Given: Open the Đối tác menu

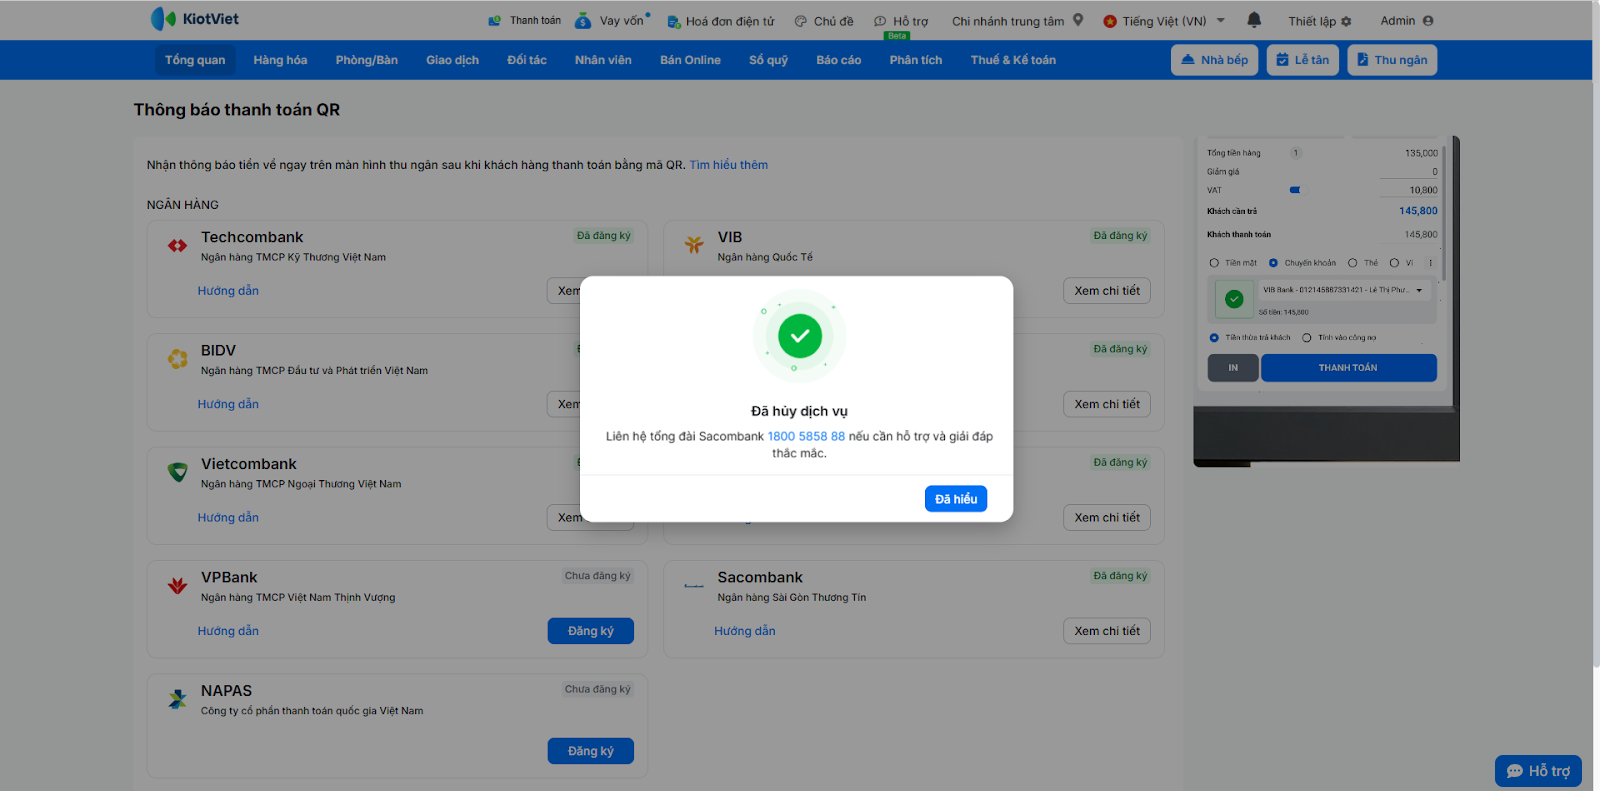Looking at the screenshot, I should pos(527,60).
